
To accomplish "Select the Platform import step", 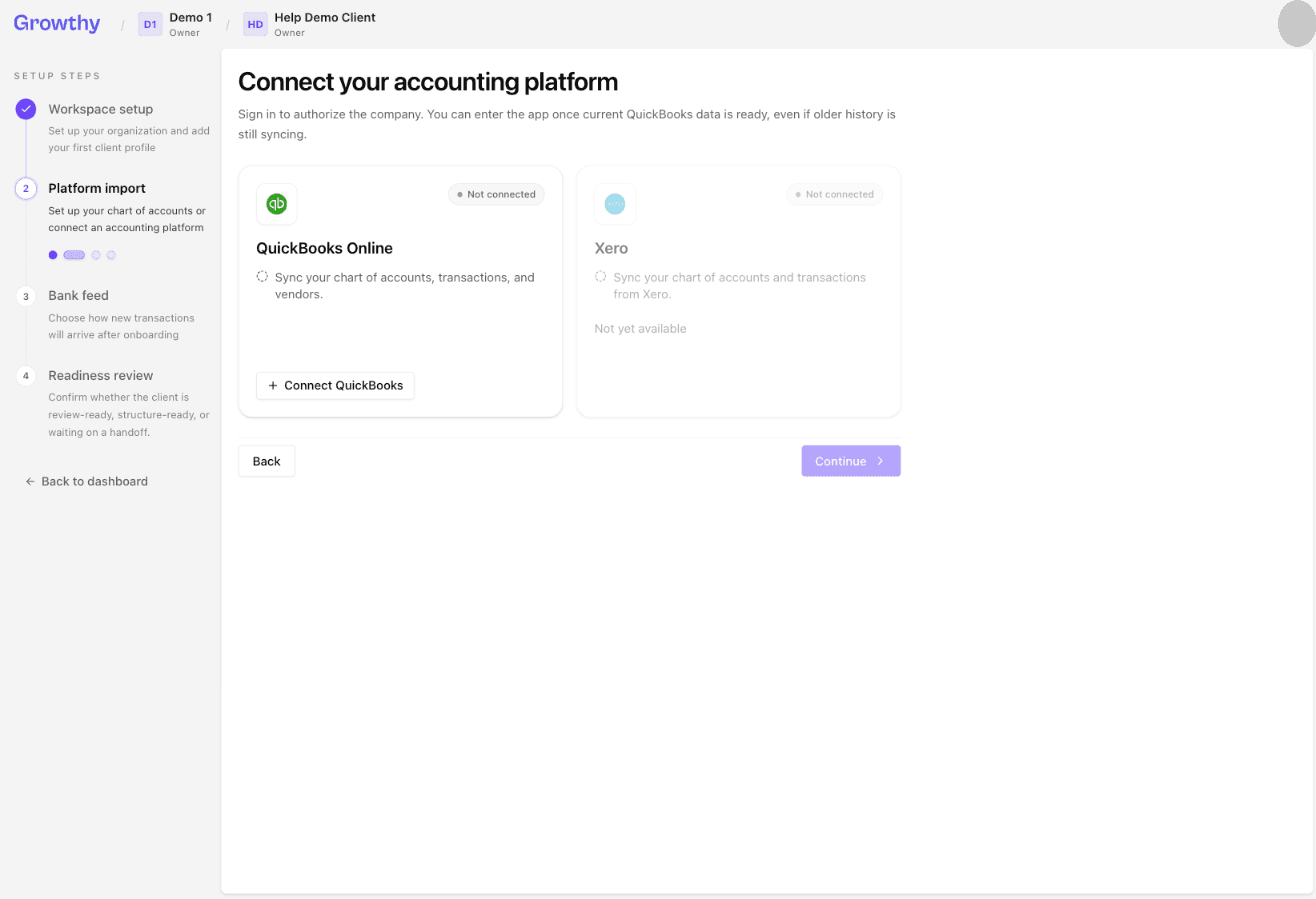I will [x=97, y=188].
